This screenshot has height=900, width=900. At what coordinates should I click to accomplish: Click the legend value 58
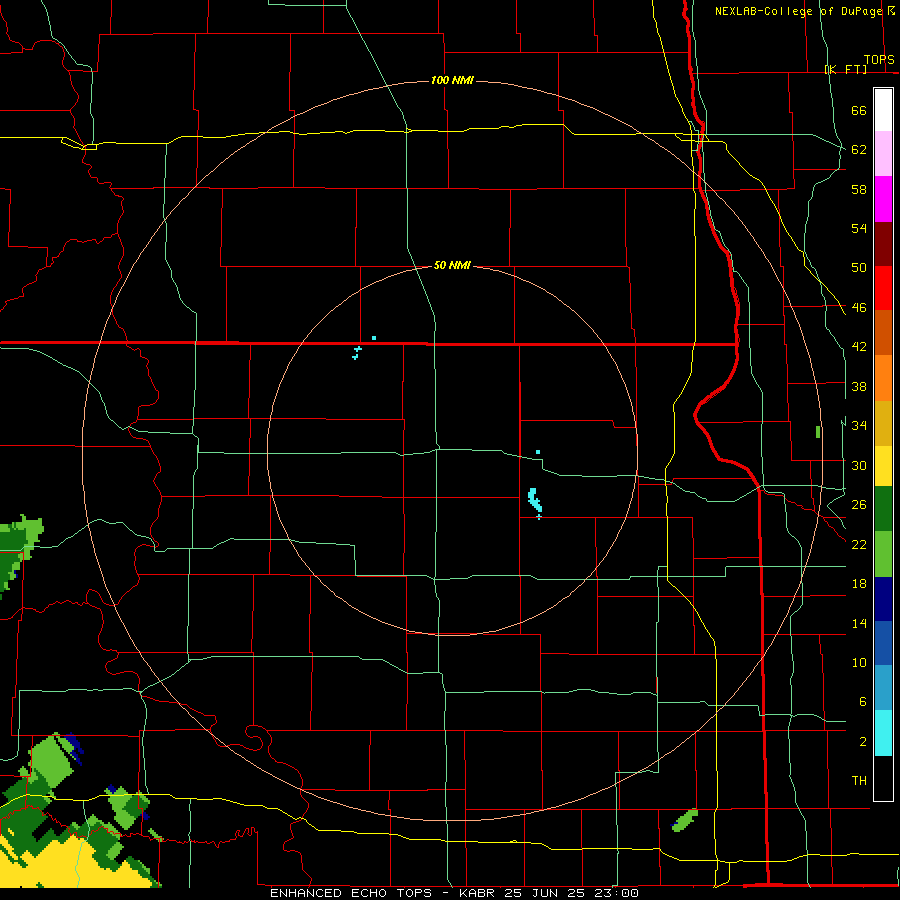pyautogui.click(x=859, y=189)
